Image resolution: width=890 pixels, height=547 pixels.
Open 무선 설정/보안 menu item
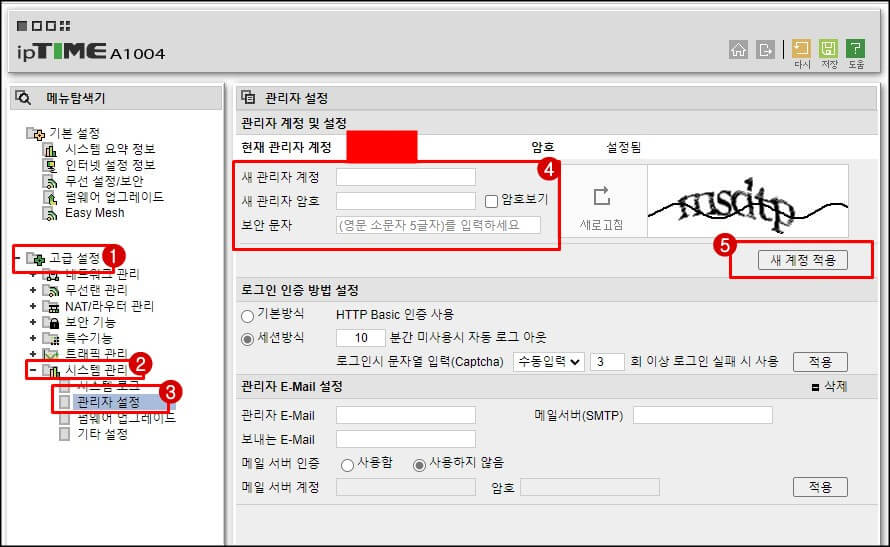[x=104, y=181]
